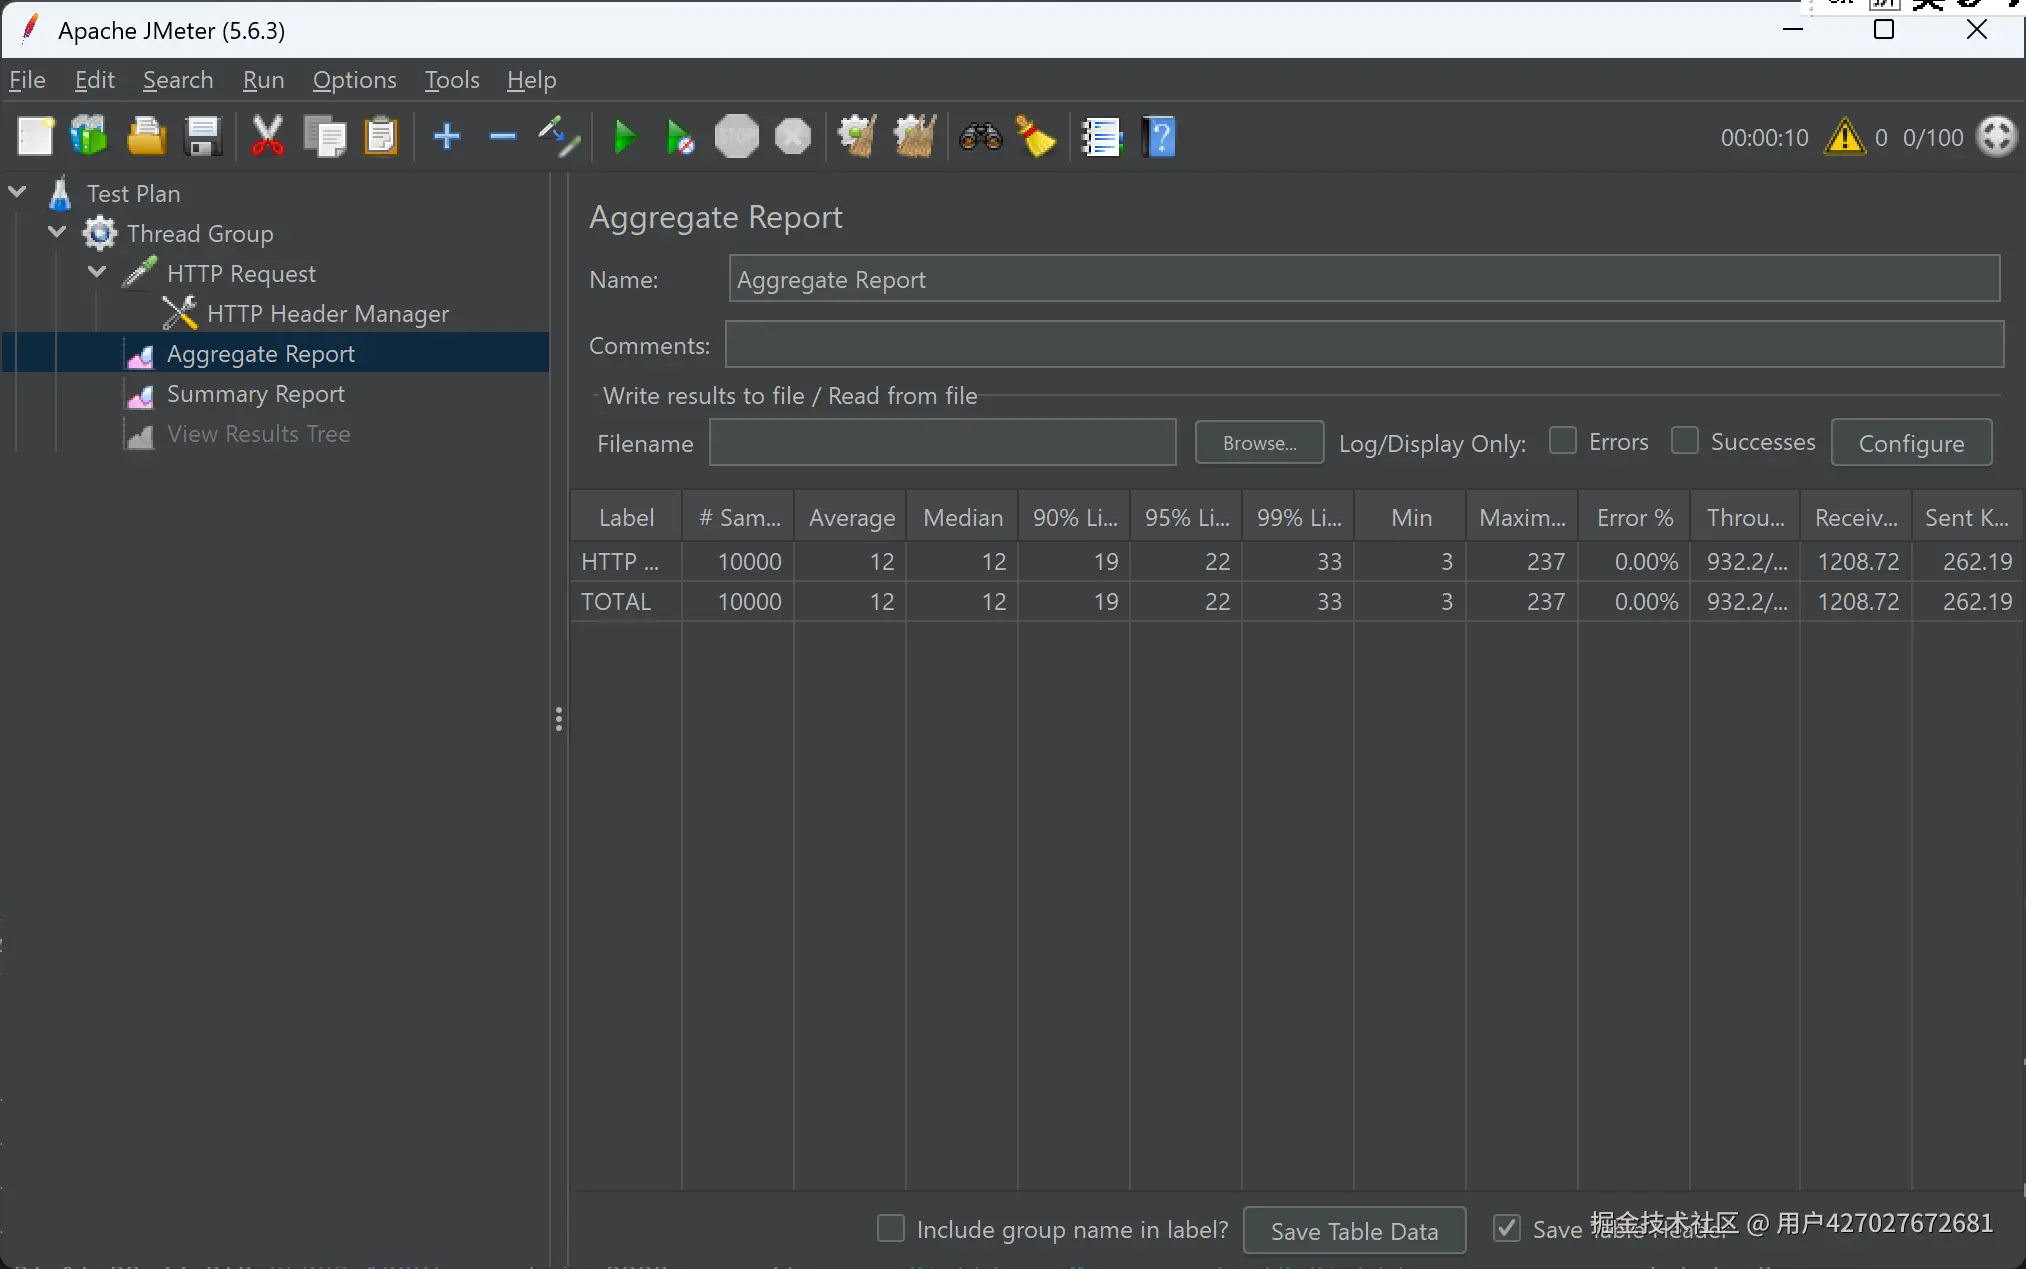Click Start no pauses icon

pyautogui.click(x=680, y=137)
